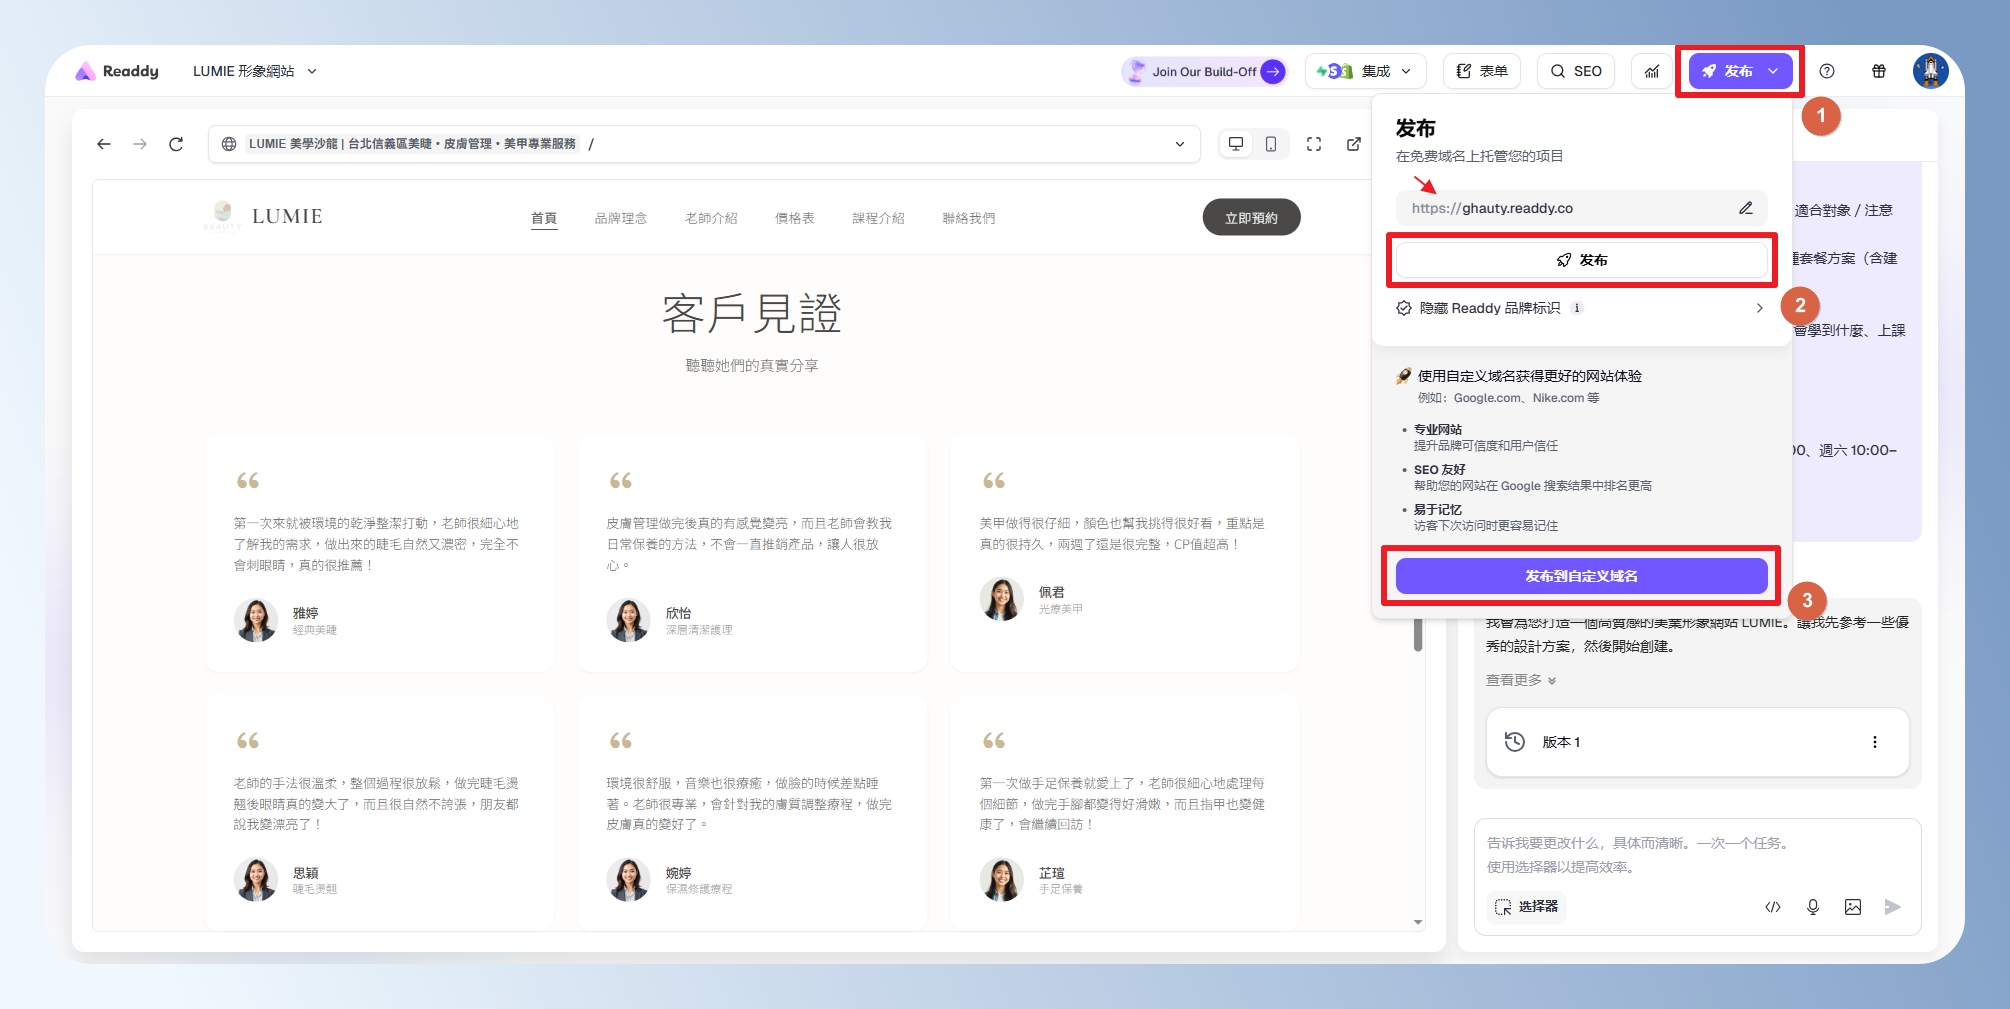Enter fullscreen preview mode

1314,144
